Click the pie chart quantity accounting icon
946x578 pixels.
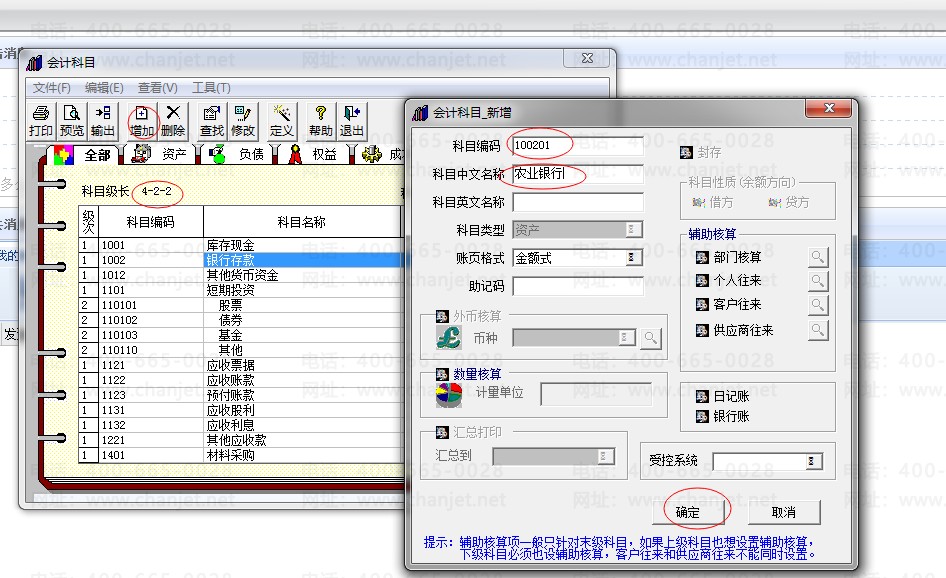pos(448,395)
